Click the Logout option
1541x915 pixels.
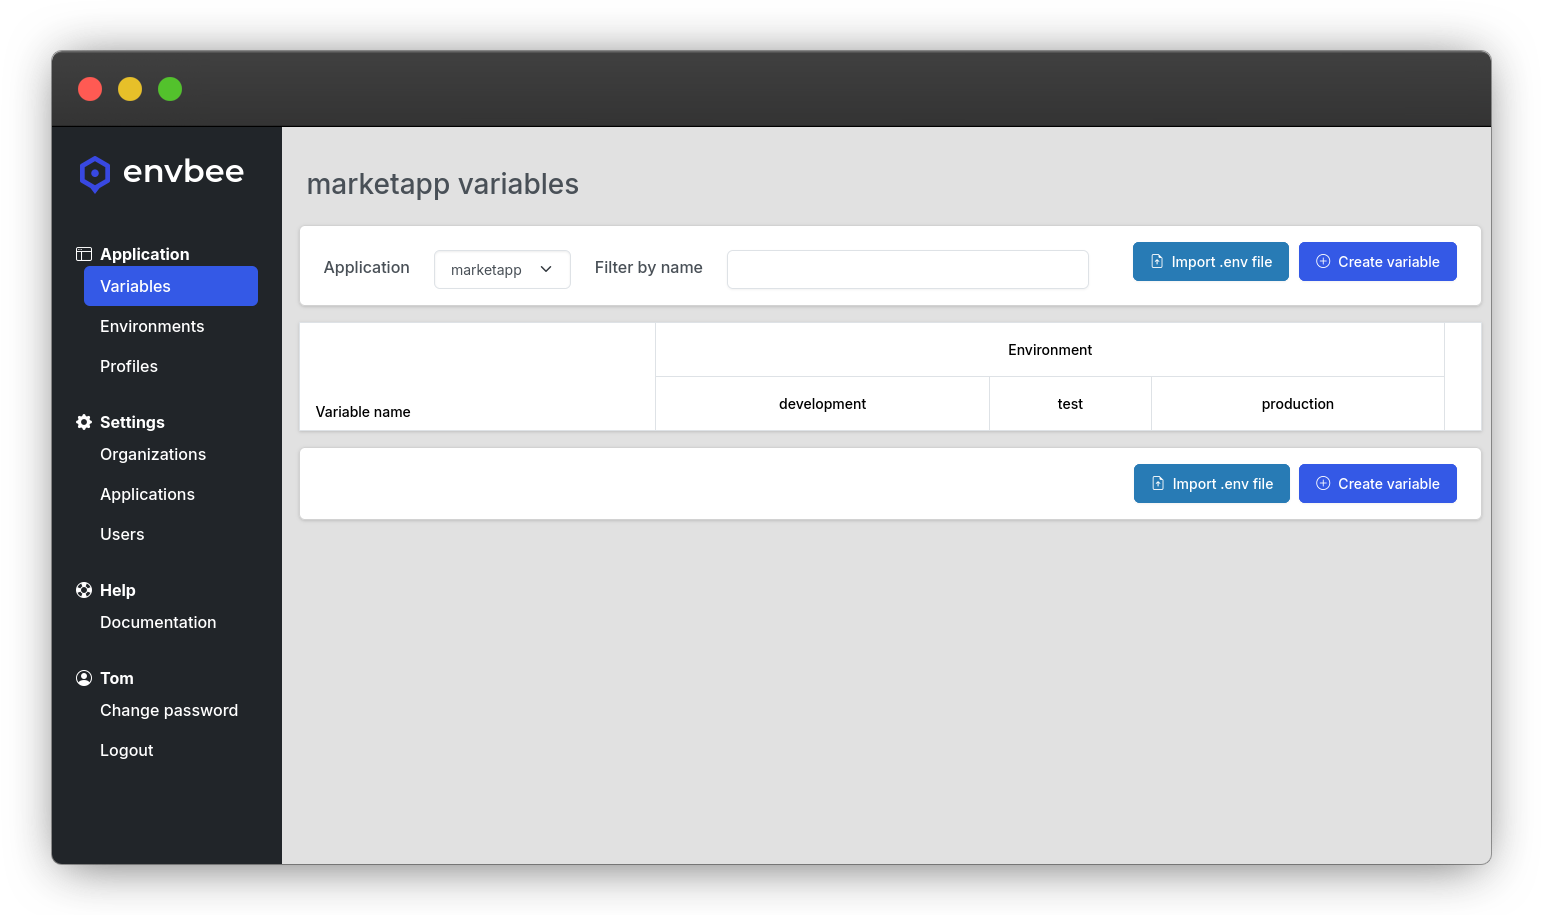pyautogui.click(x=126, y=750)
